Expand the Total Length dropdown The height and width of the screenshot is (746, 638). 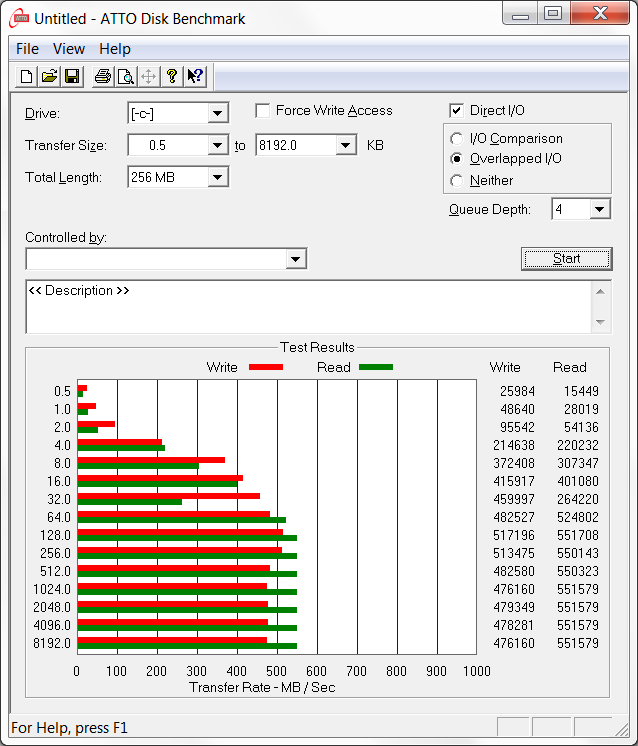click(x=218, y=178)
